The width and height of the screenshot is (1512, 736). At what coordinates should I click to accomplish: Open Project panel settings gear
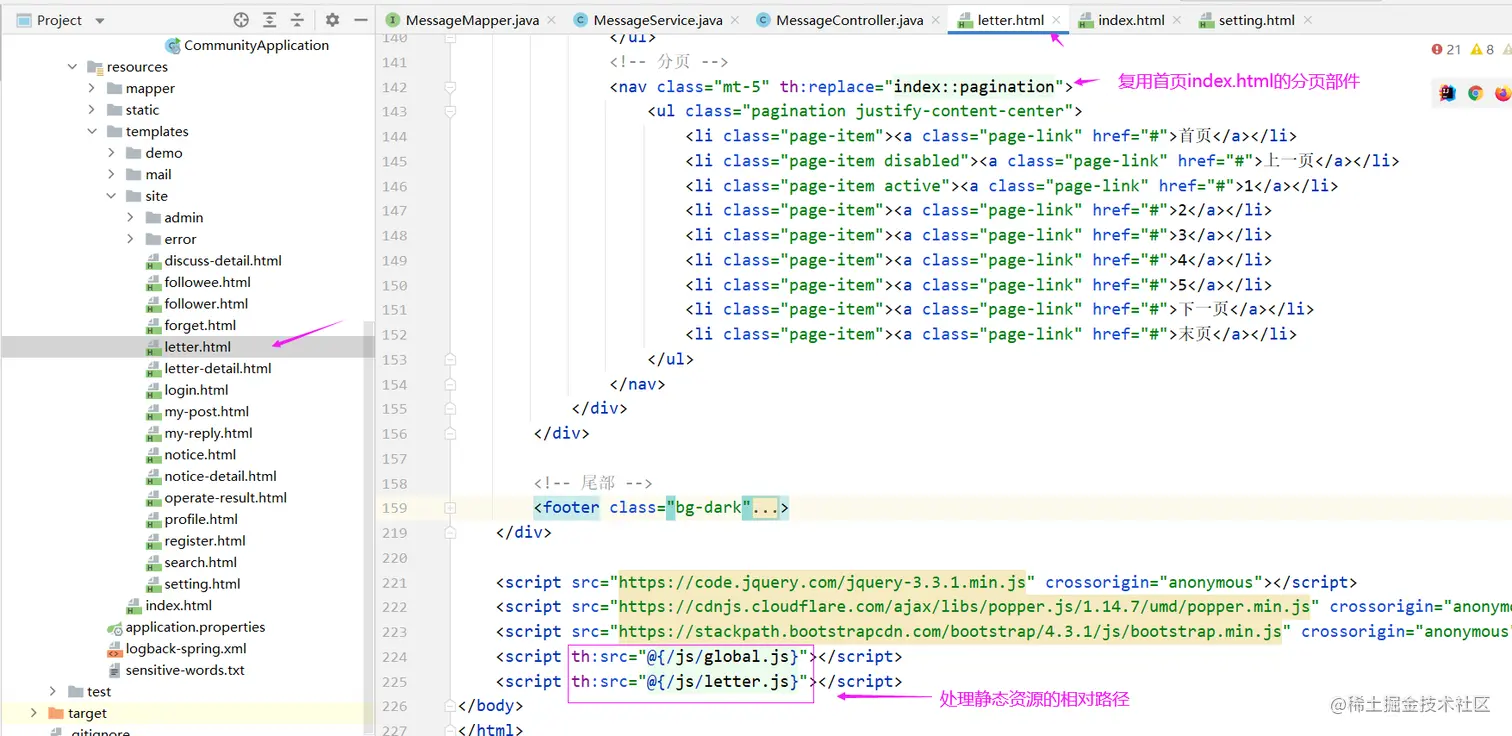pos(333,20)
